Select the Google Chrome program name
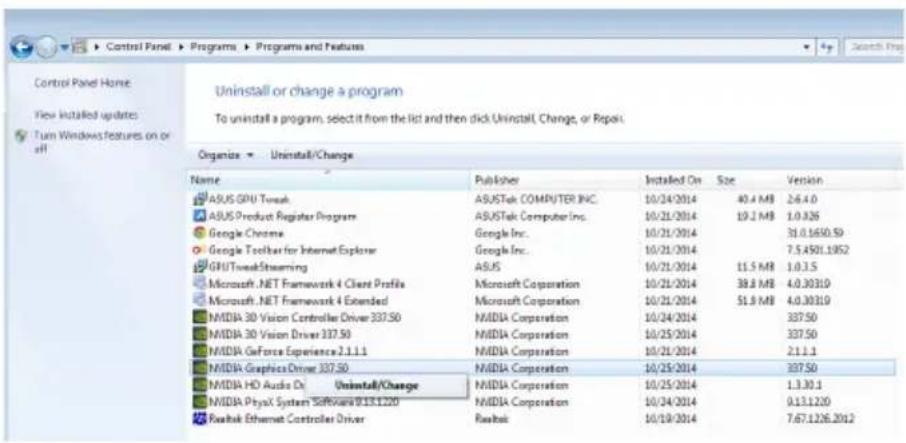 tap(246, 233)
